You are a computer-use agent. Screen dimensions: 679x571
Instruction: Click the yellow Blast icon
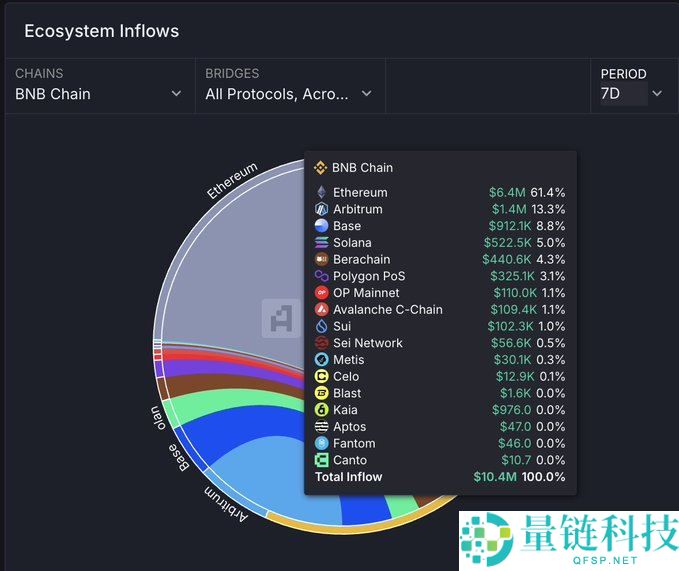(x=321, y=393)
